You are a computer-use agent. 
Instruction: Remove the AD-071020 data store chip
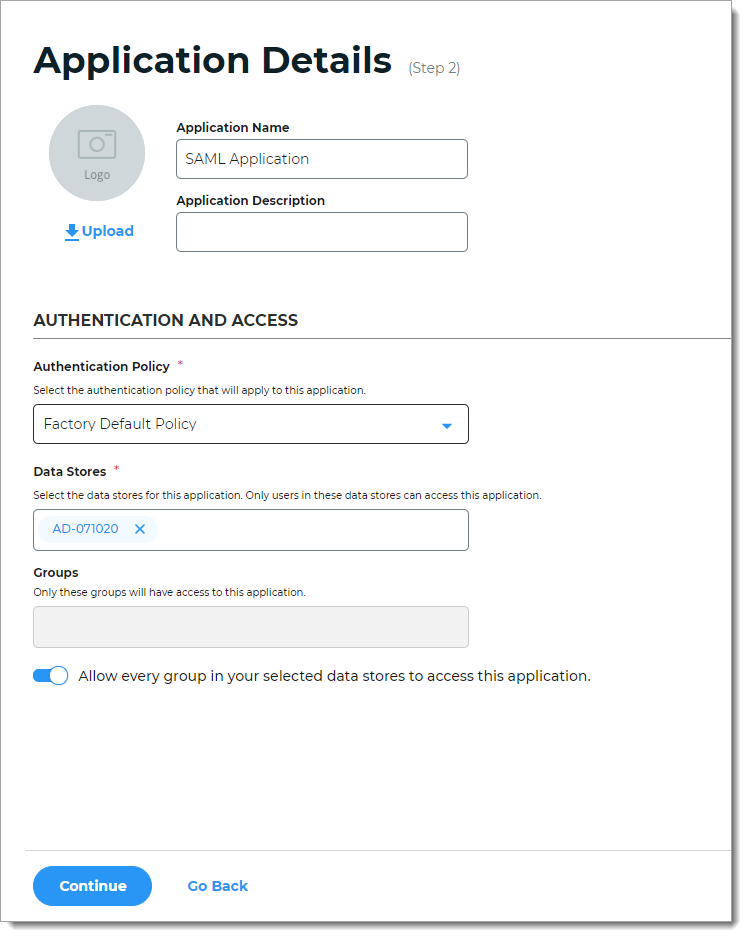tap(139, 529)
